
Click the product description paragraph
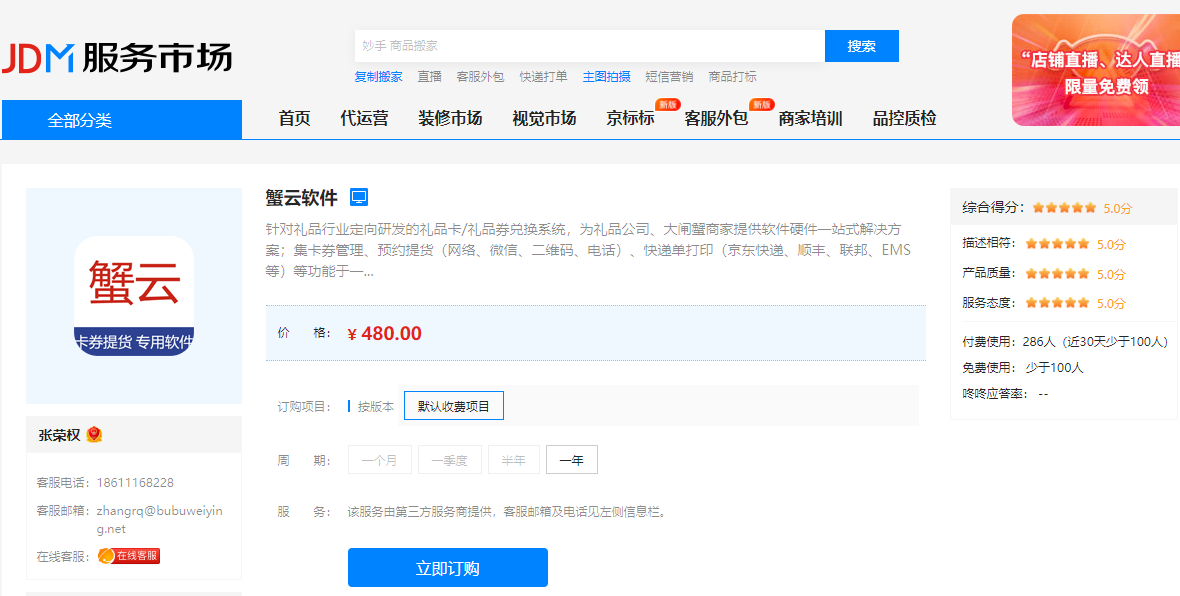[x=588, y=250]
